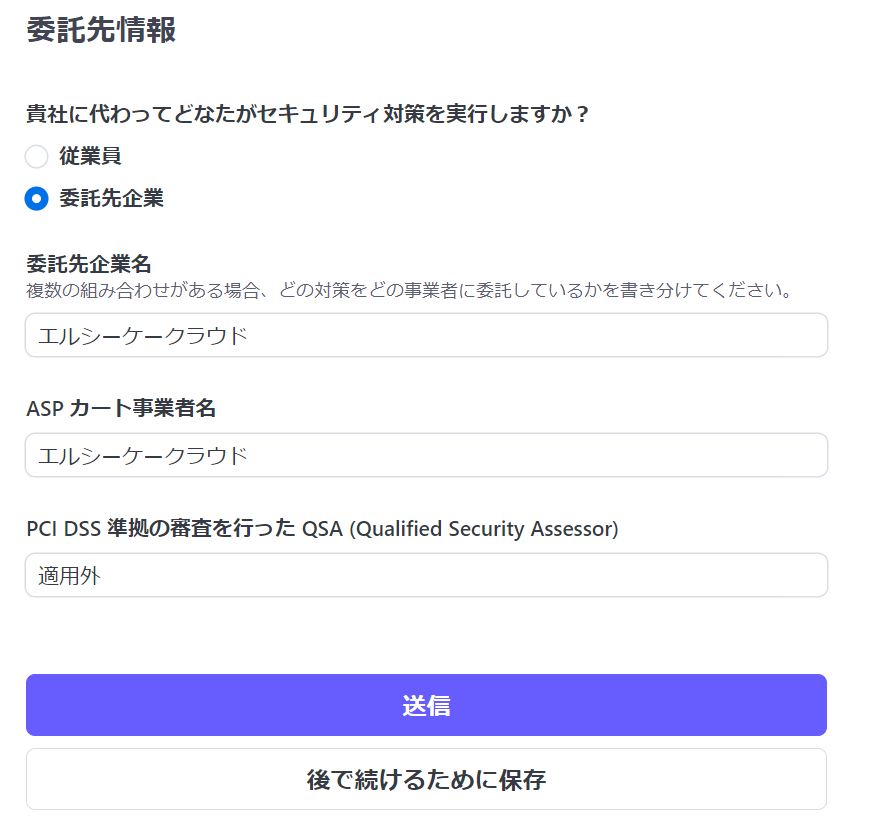The height and width of the screenshot is (832, 874).
Task: Click the 委託先企業名 input field
Action: tap(426, 335)
